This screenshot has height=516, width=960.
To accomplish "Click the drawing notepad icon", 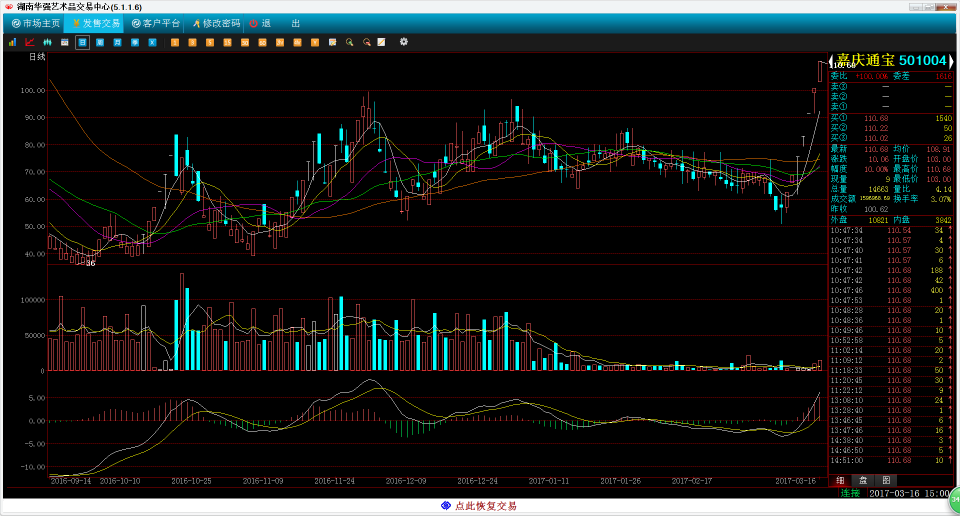I will coord(381,42).
